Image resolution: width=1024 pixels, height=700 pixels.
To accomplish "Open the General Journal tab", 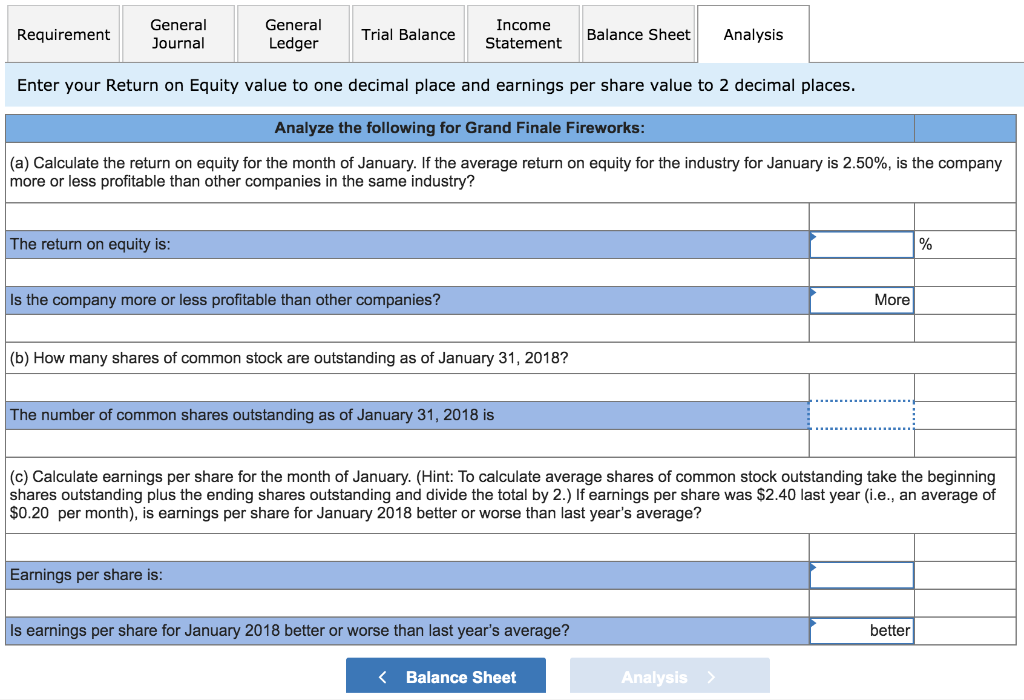I will pos(177,34).
